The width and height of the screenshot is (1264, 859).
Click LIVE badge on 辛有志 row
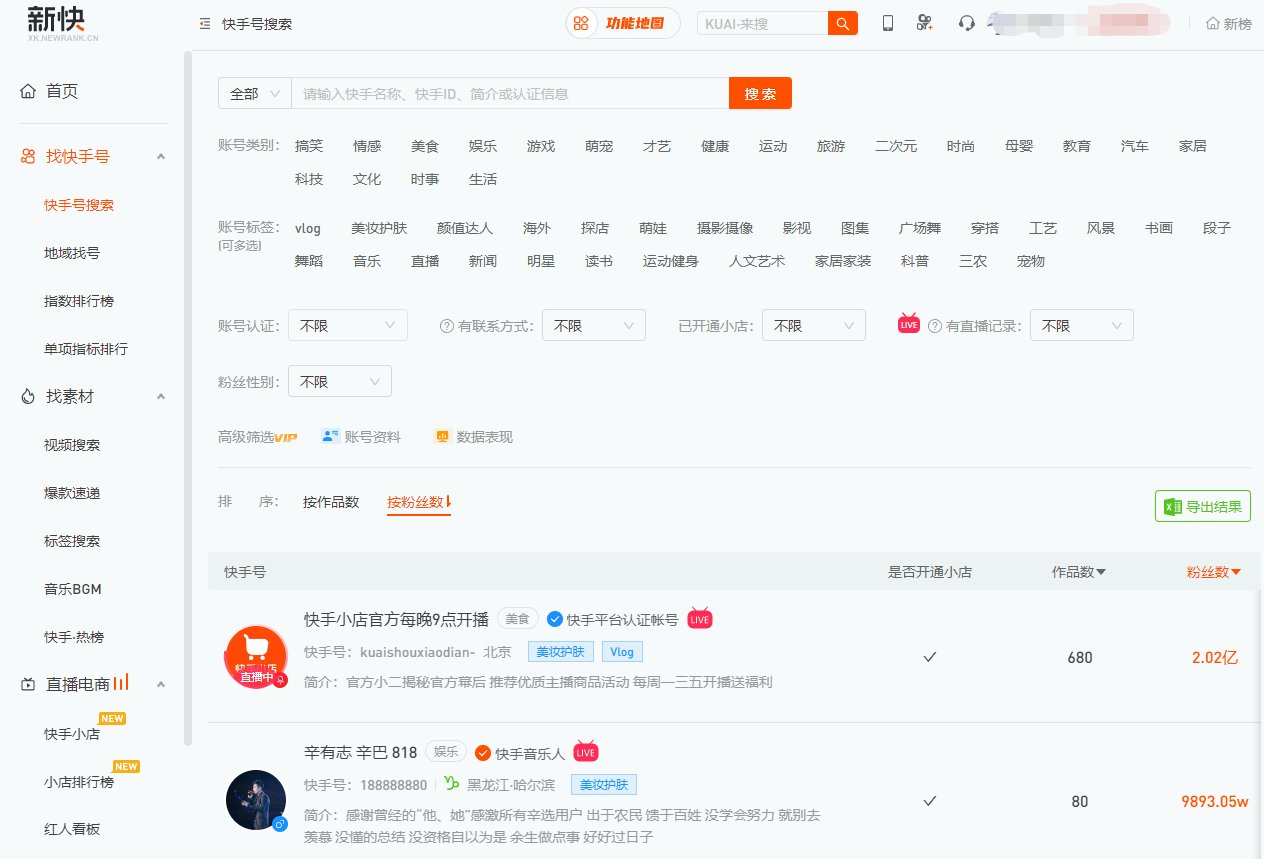(x=586, y=751)
